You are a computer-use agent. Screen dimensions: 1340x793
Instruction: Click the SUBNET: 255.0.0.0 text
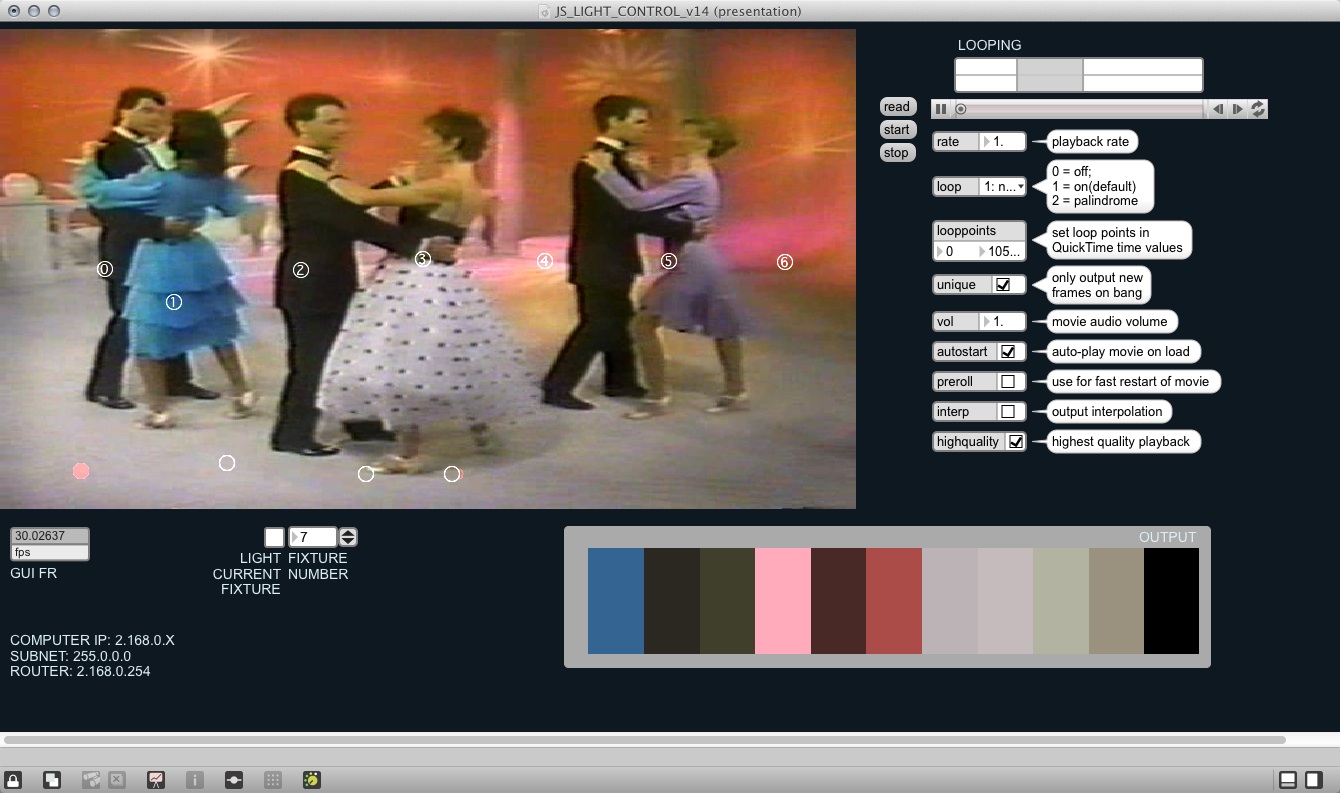[x=70, y=656]
